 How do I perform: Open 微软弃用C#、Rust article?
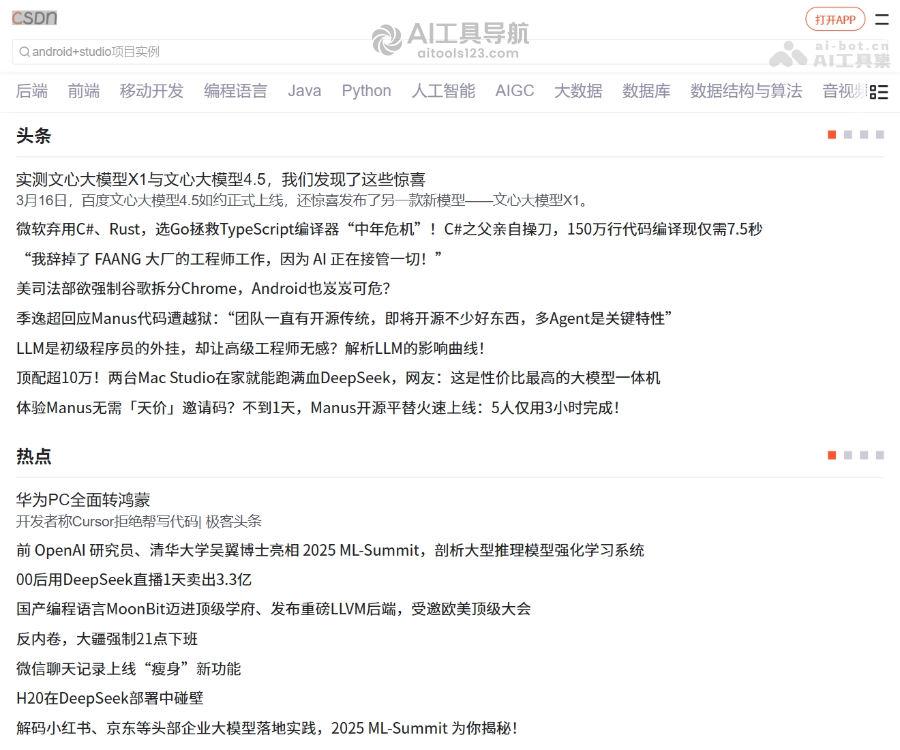tap(389, 230)
